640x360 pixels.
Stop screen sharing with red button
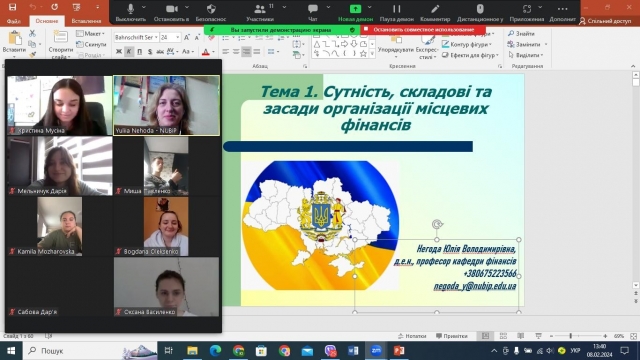[x=423, y=30]
